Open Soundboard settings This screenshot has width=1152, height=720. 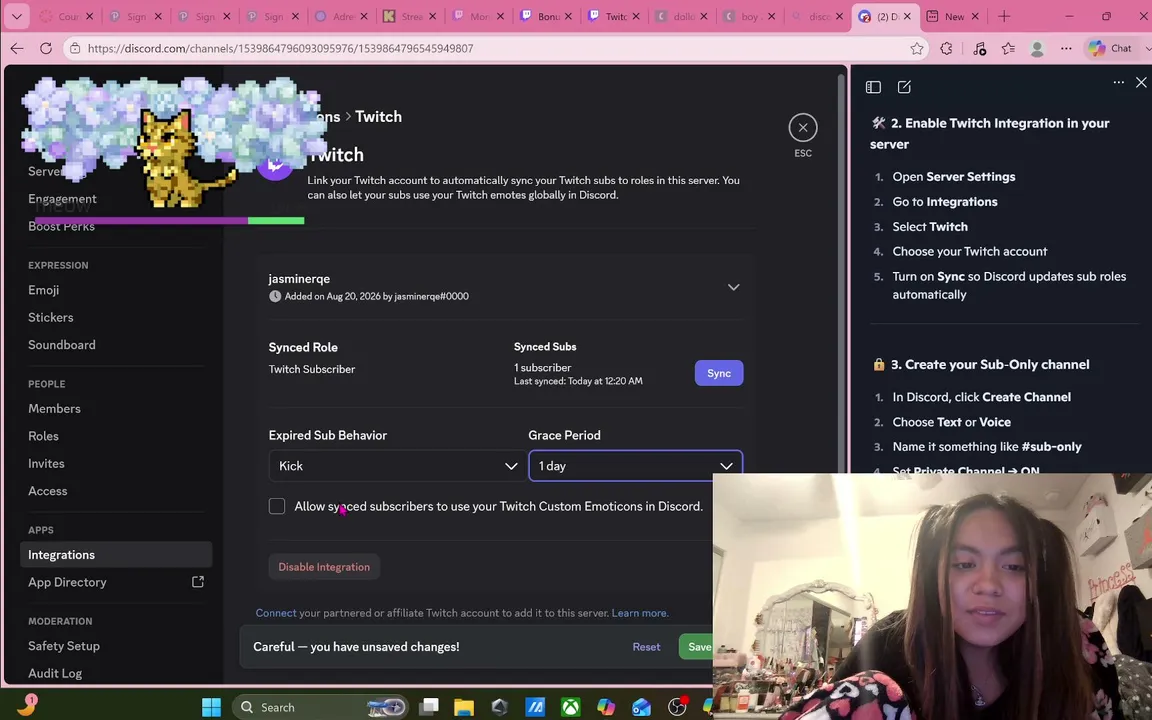click(62, 345)
